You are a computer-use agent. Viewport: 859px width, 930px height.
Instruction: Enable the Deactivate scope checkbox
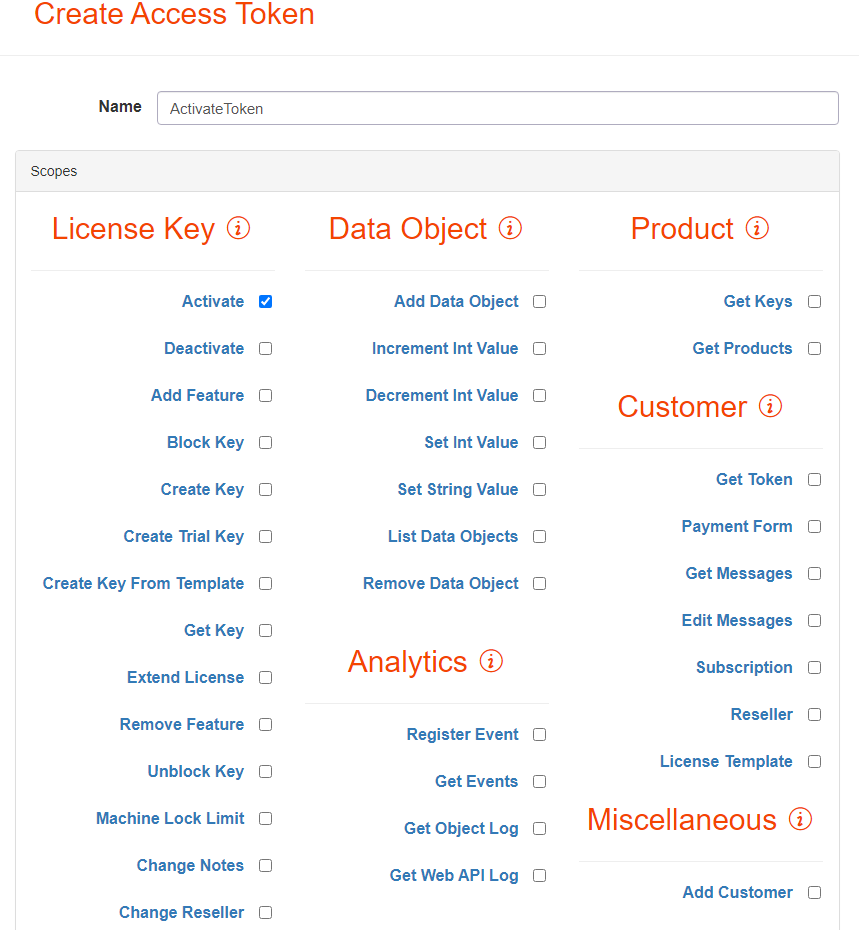pyautogui.click(x=266, y=348)
